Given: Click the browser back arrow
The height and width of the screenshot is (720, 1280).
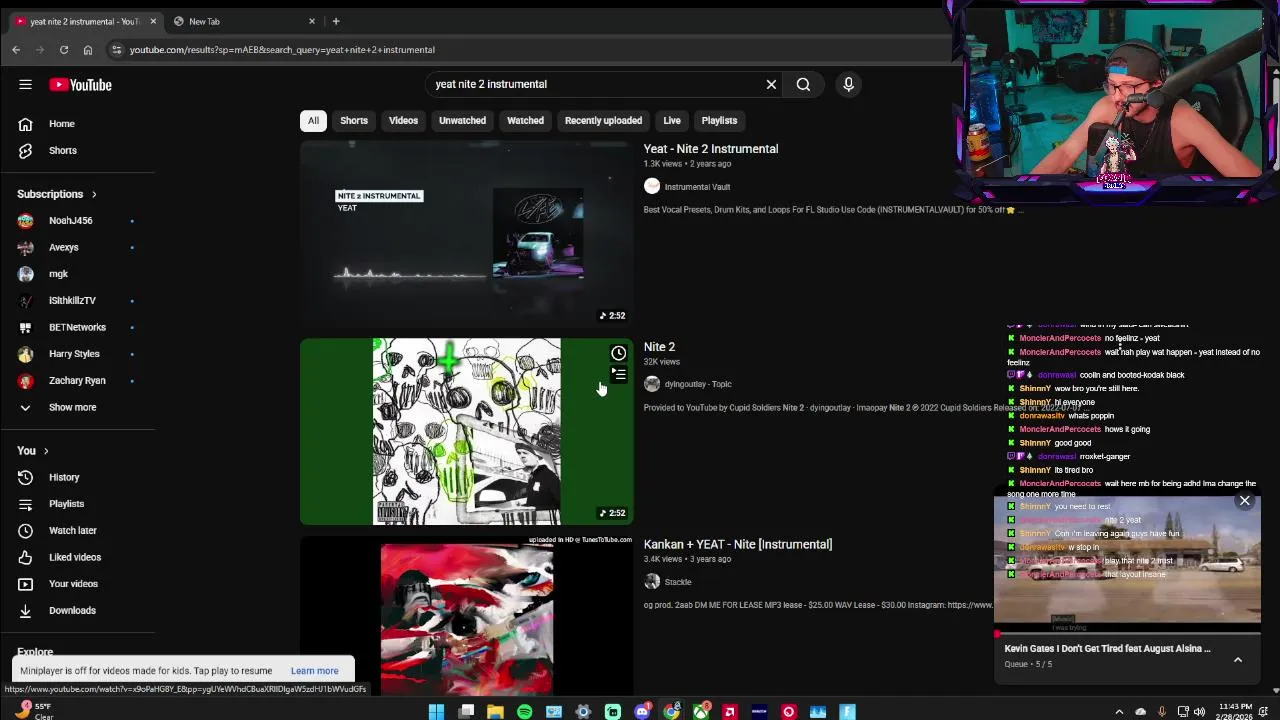Looking at the screenshot, I should tap(16, 50).
